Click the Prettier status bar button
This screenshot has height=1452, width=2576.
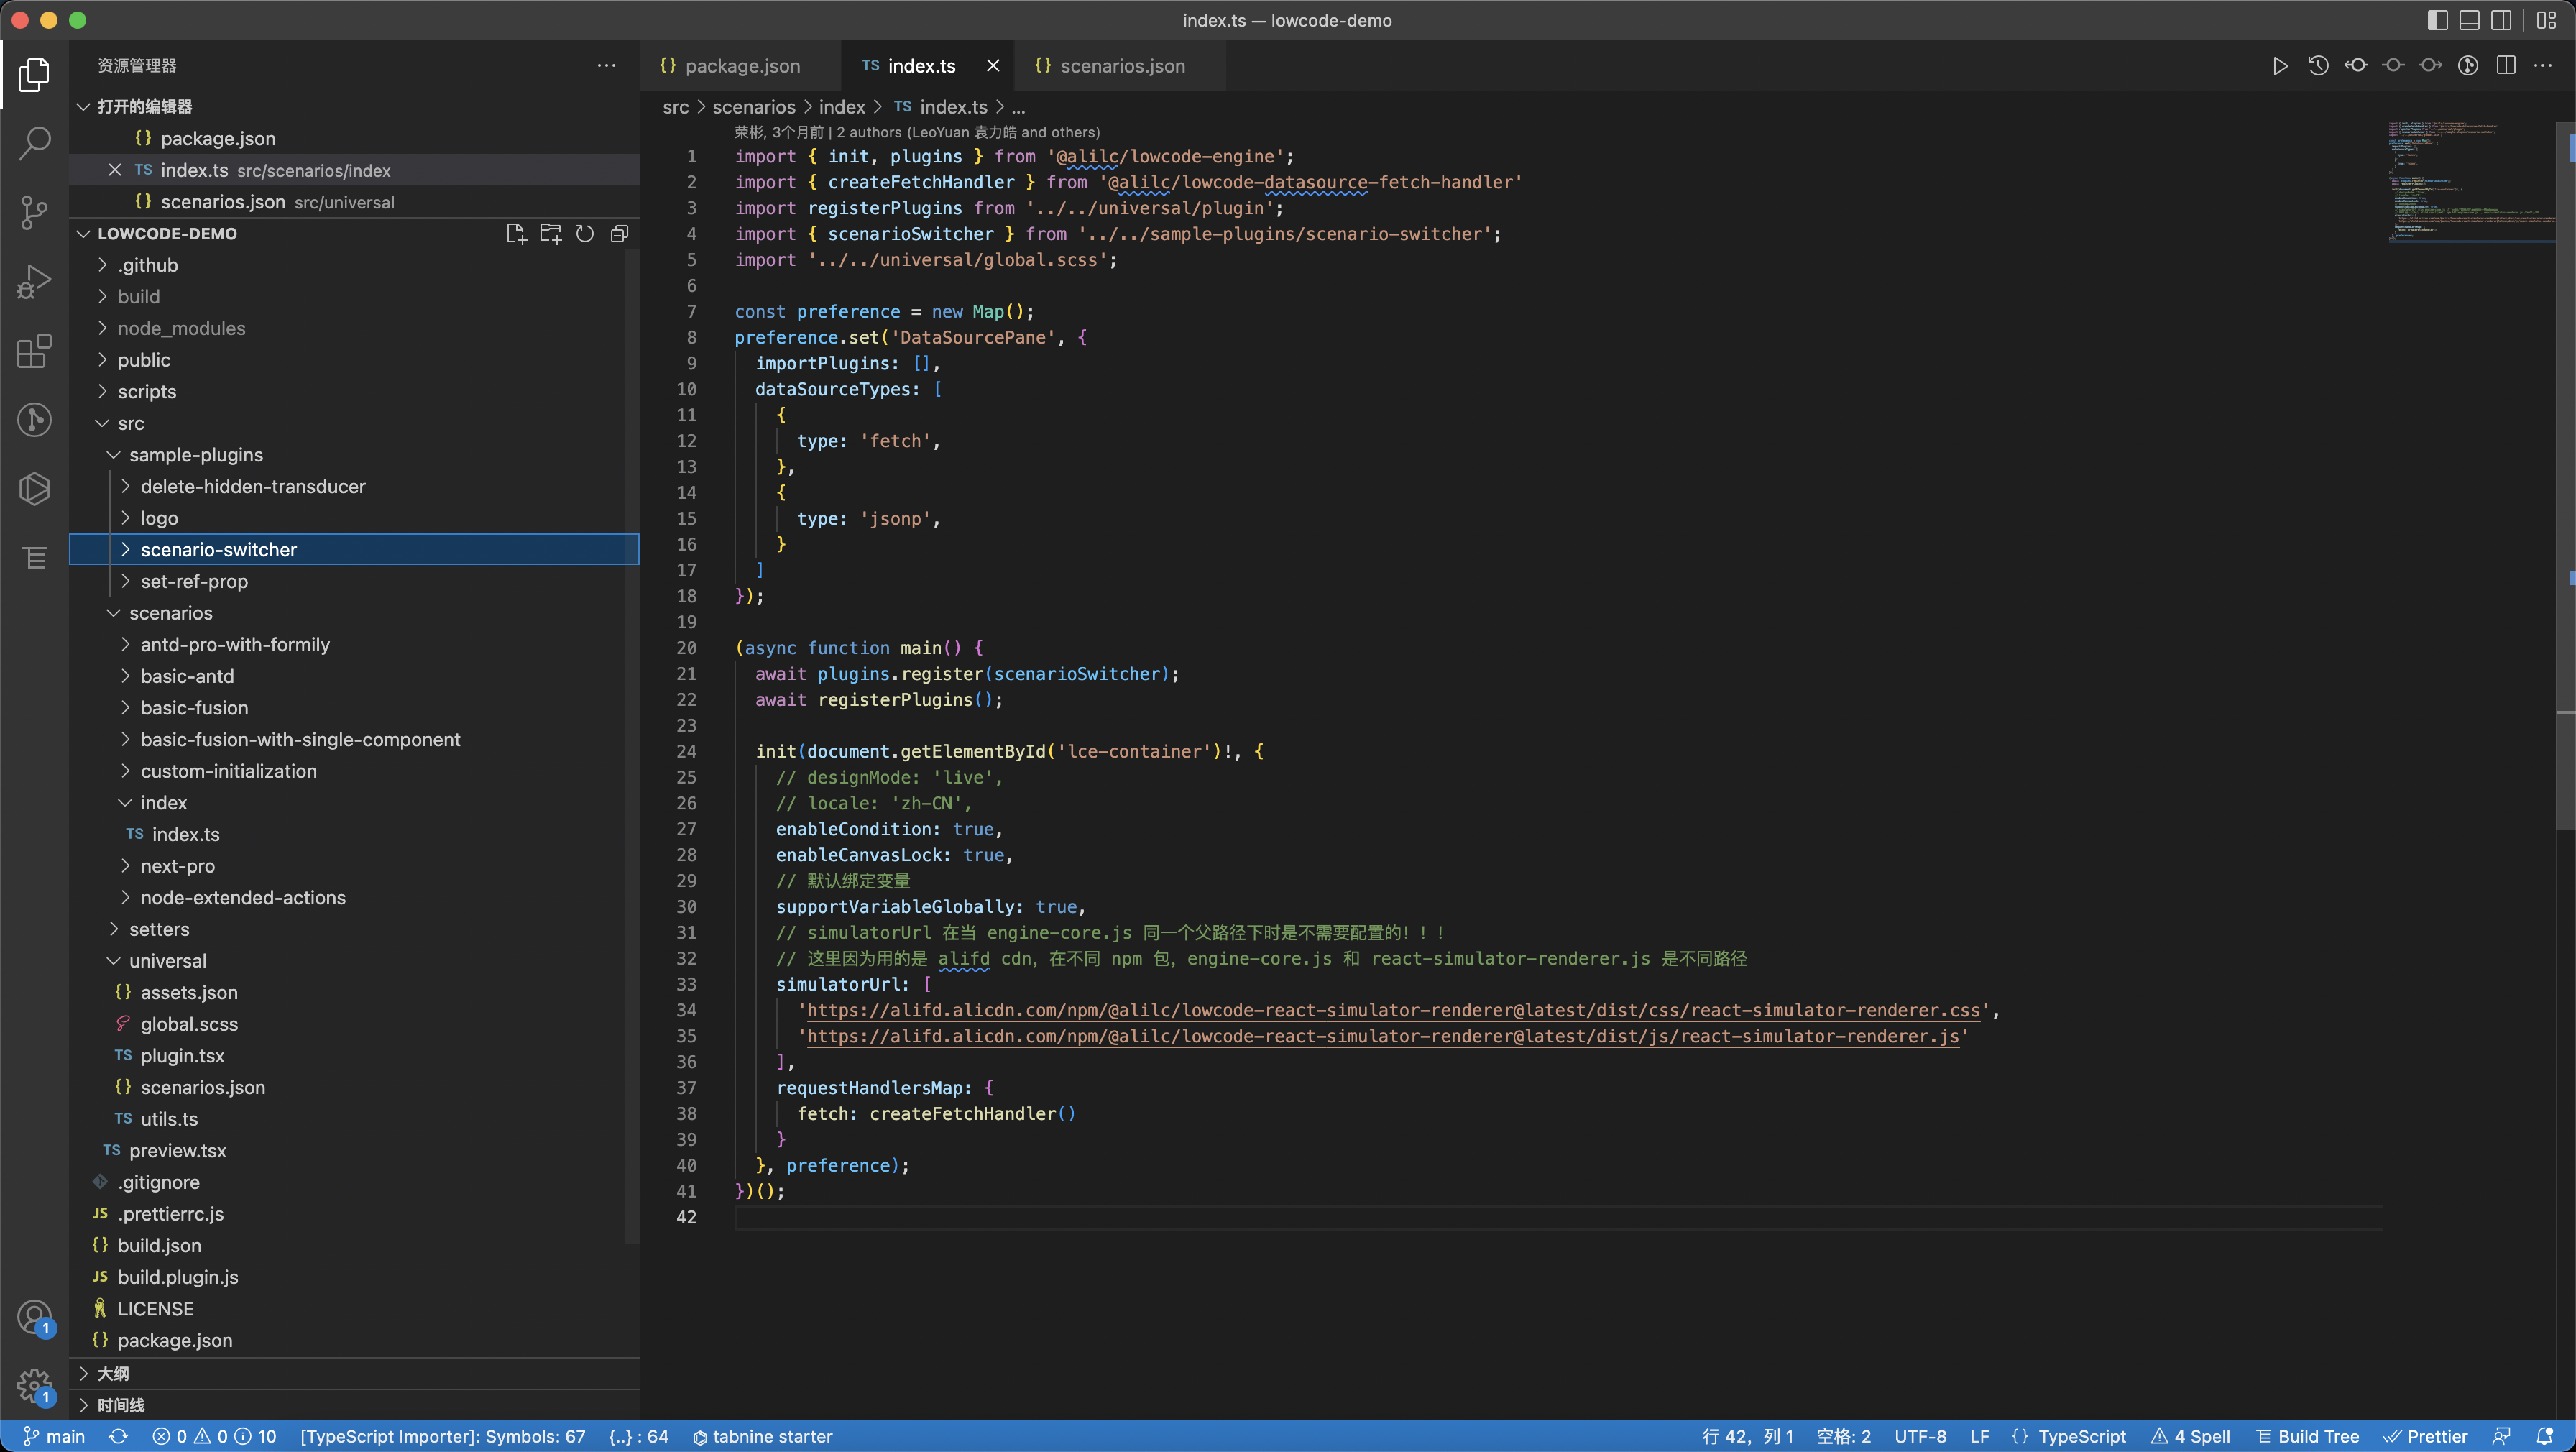pos(2426,1436)
